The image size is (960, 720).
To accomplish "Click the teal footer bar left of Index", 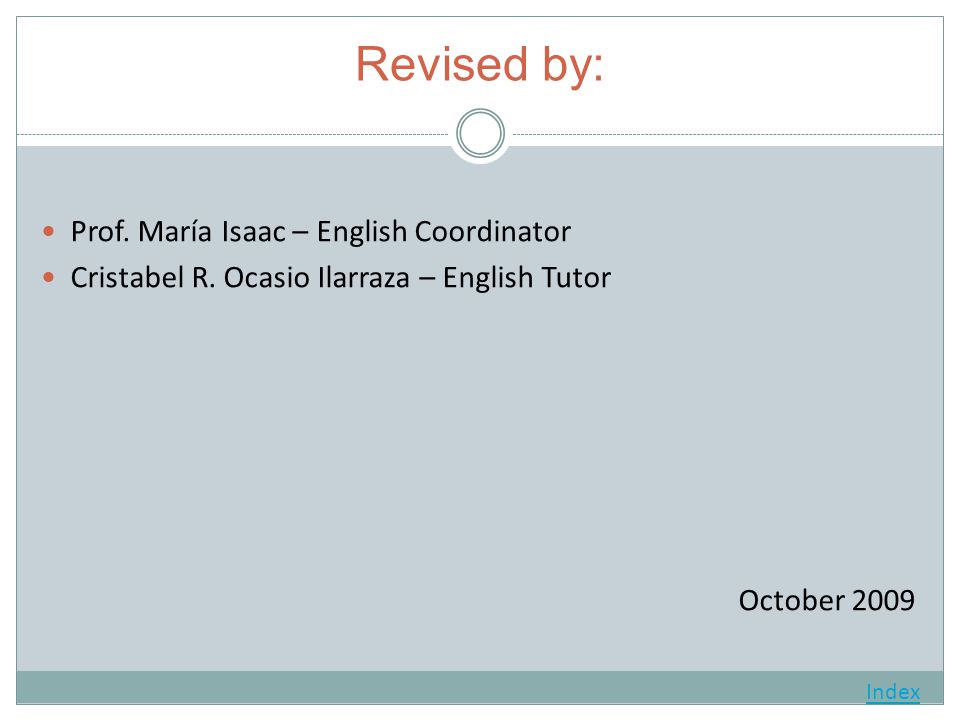I will 429,687.
